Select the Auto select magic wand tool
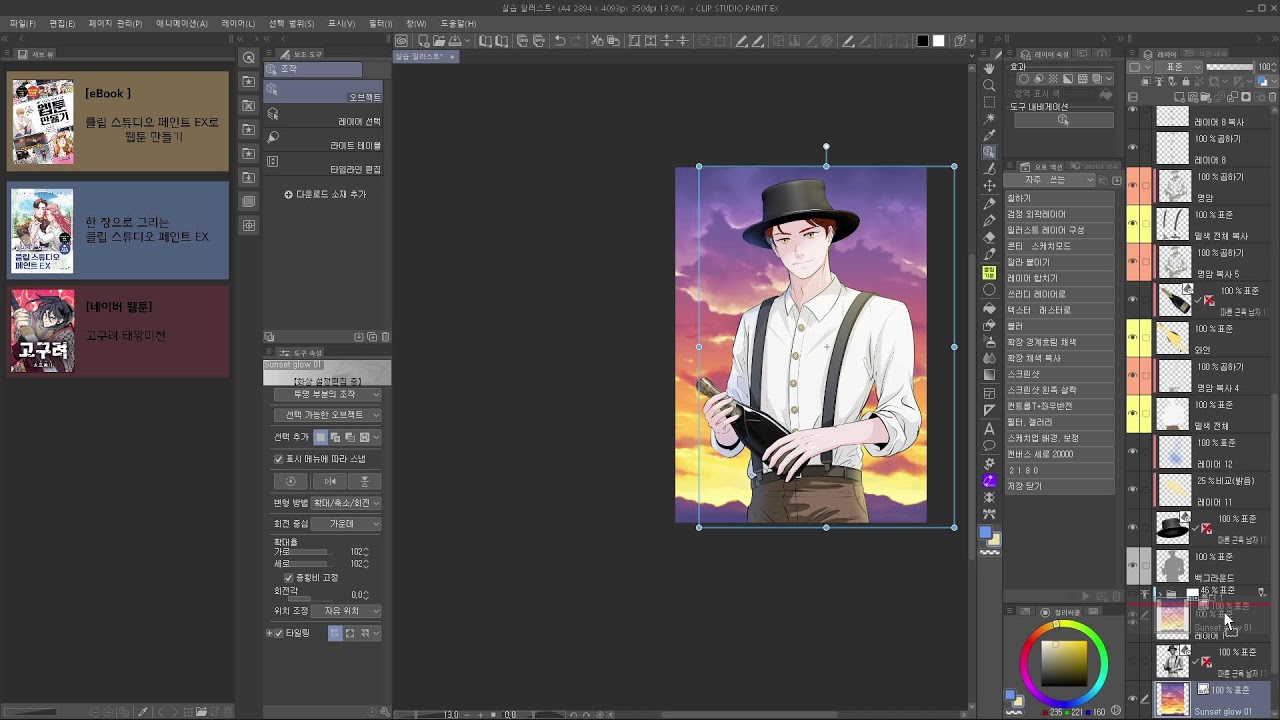The width and height of the screenshot is (1280, 720). tap(989, 118)
